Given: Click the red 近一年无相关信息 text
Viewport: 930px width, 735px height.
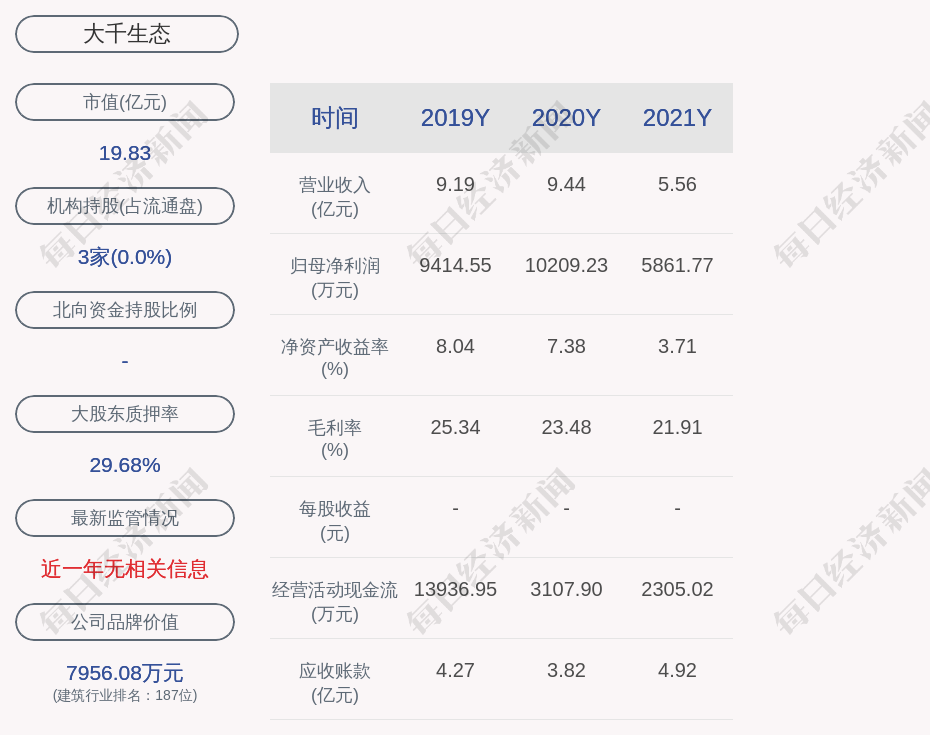Looking at the screenshot, I should point(125,569).
